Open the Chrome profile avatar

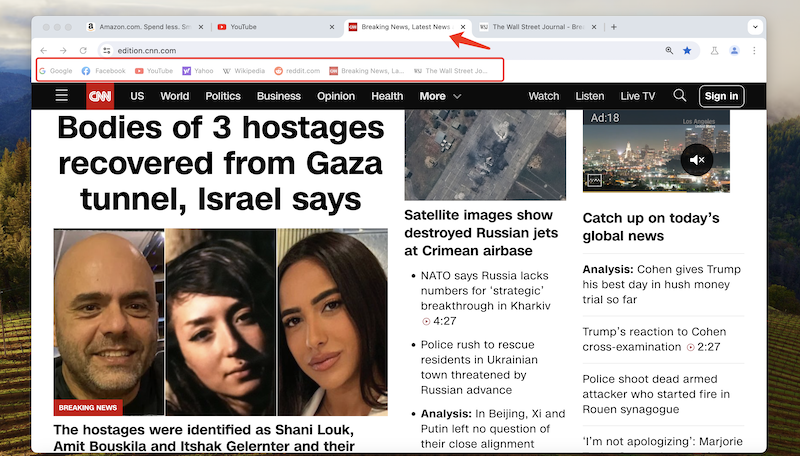734,50
